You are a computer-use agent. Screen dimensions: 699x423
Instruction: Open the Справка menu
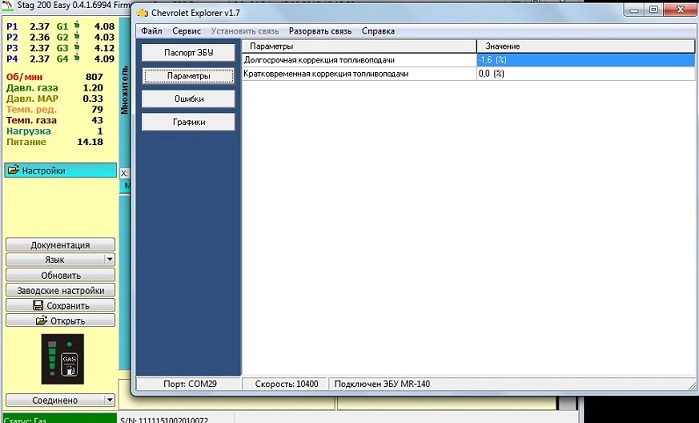[378, 31]
